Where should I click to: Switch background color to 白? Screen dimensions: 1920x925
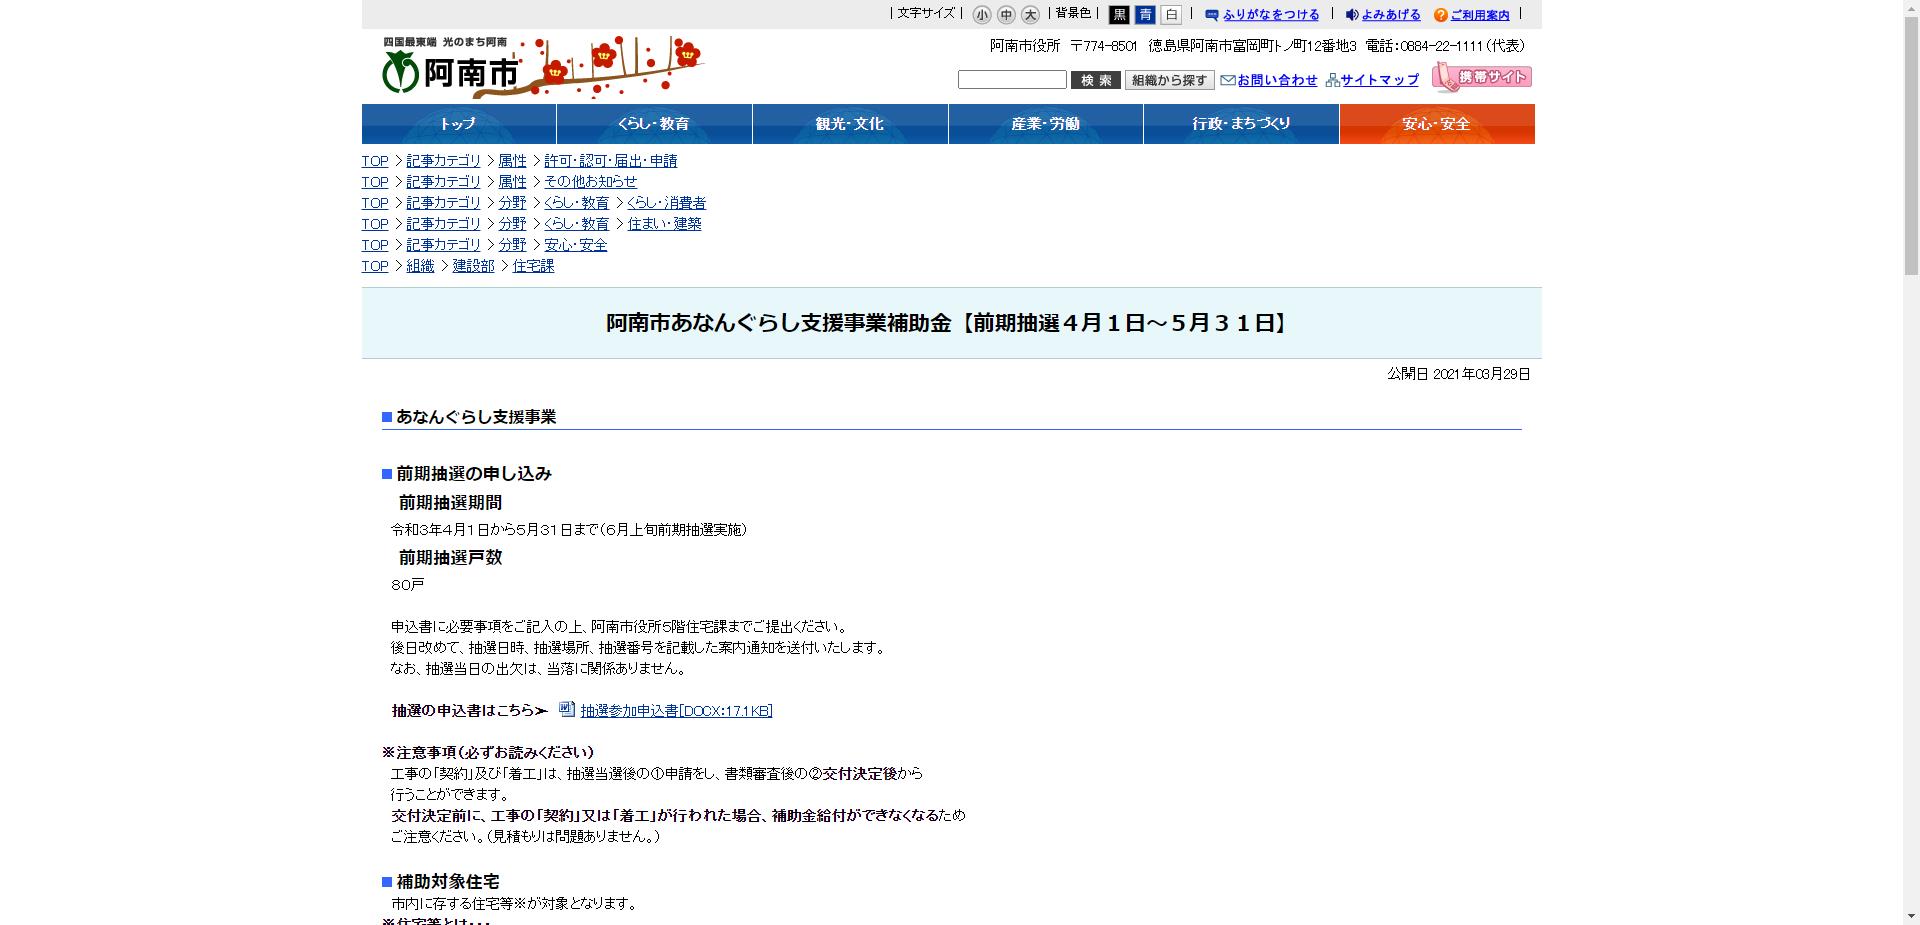1169,15
